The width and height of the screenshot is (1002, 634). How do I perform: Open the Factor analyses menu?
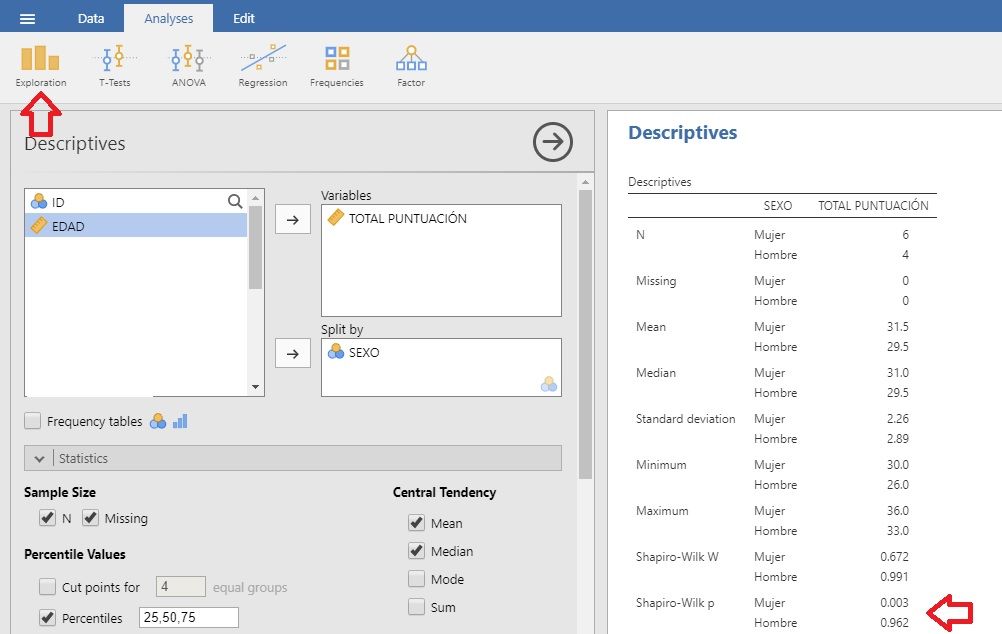[411, 65]
